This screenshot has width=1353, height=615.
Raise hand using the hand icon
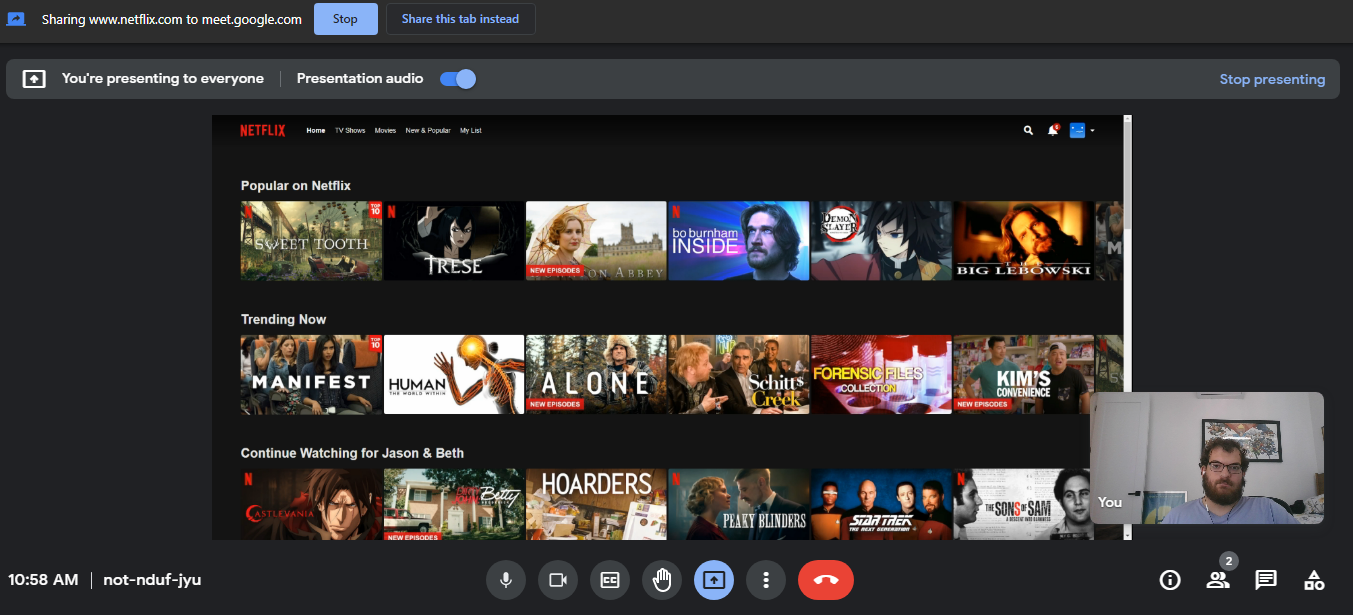662,580
